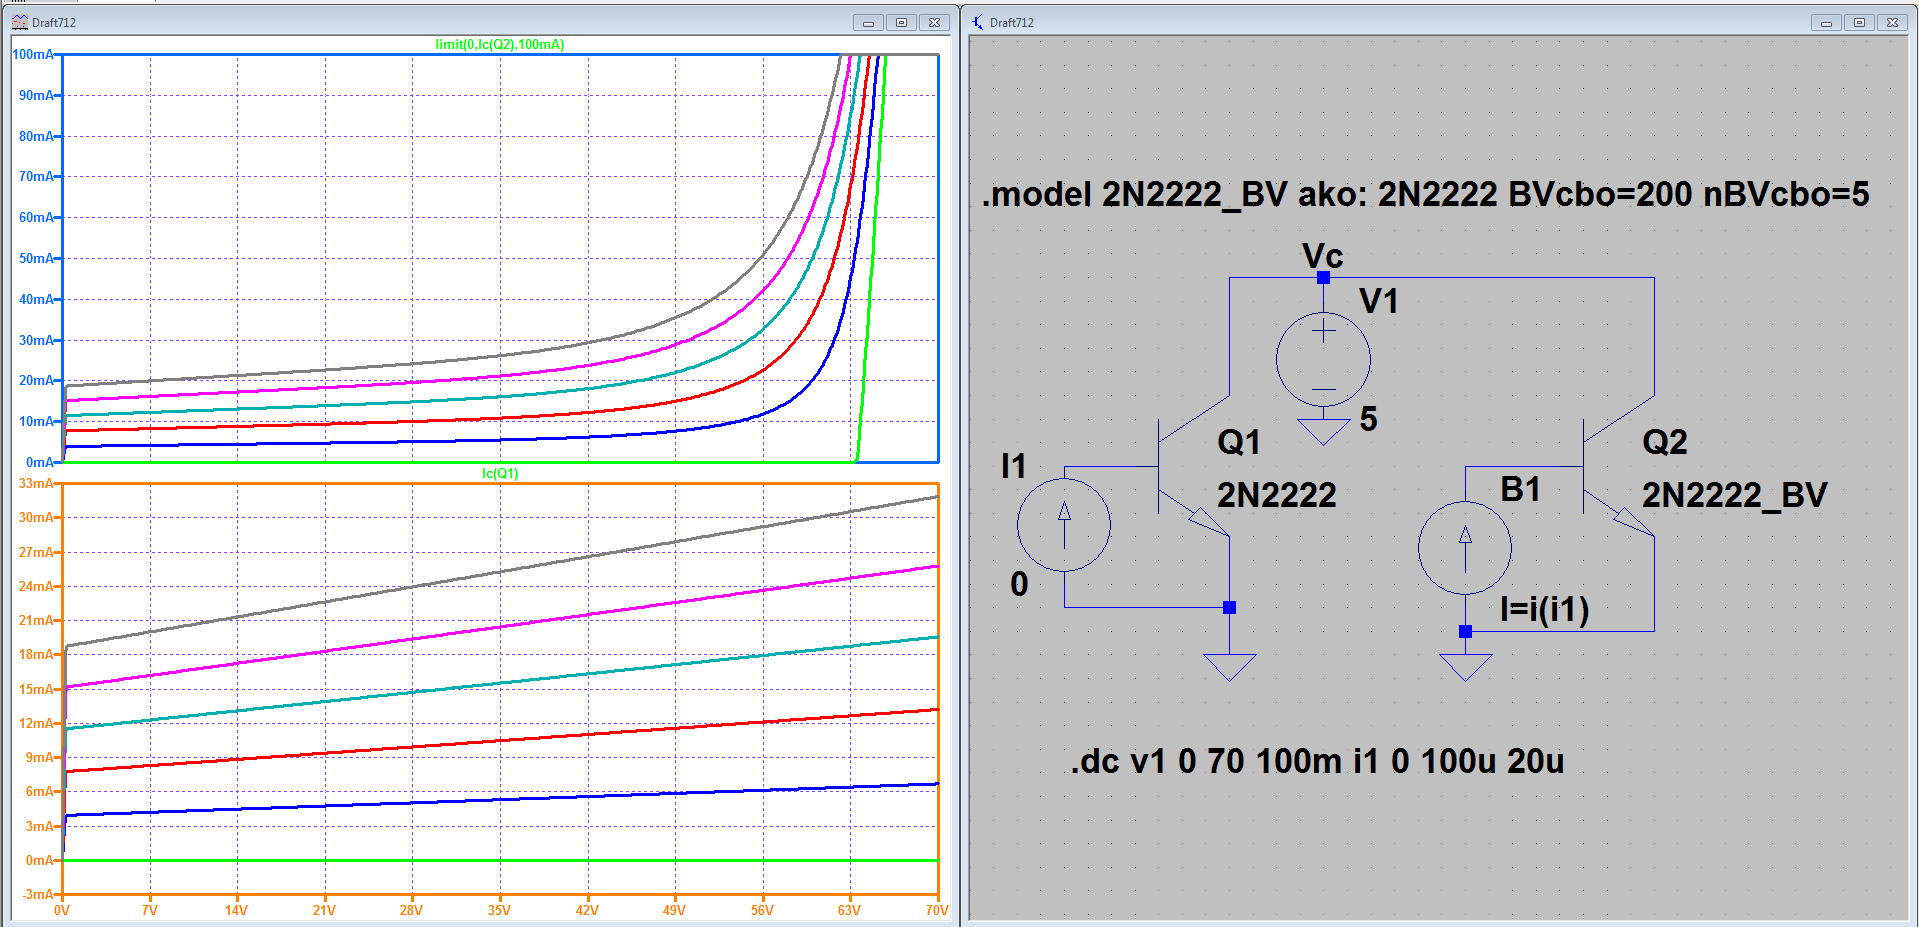Click the .model 2N2222_BV directive text

(x=1425, y=194)
